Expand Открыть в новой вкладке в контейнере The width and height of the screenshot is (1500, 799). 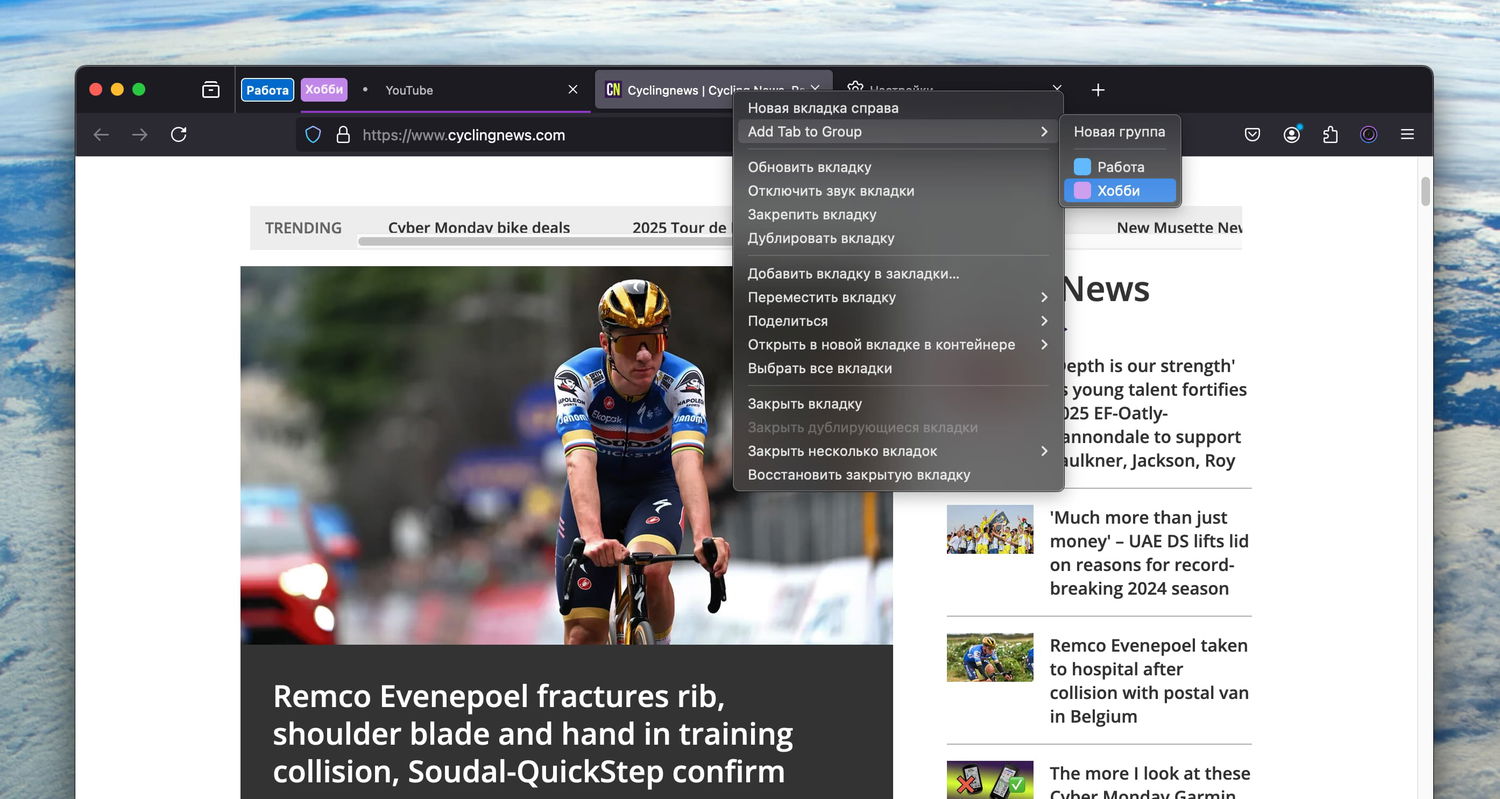pos(898,344)
